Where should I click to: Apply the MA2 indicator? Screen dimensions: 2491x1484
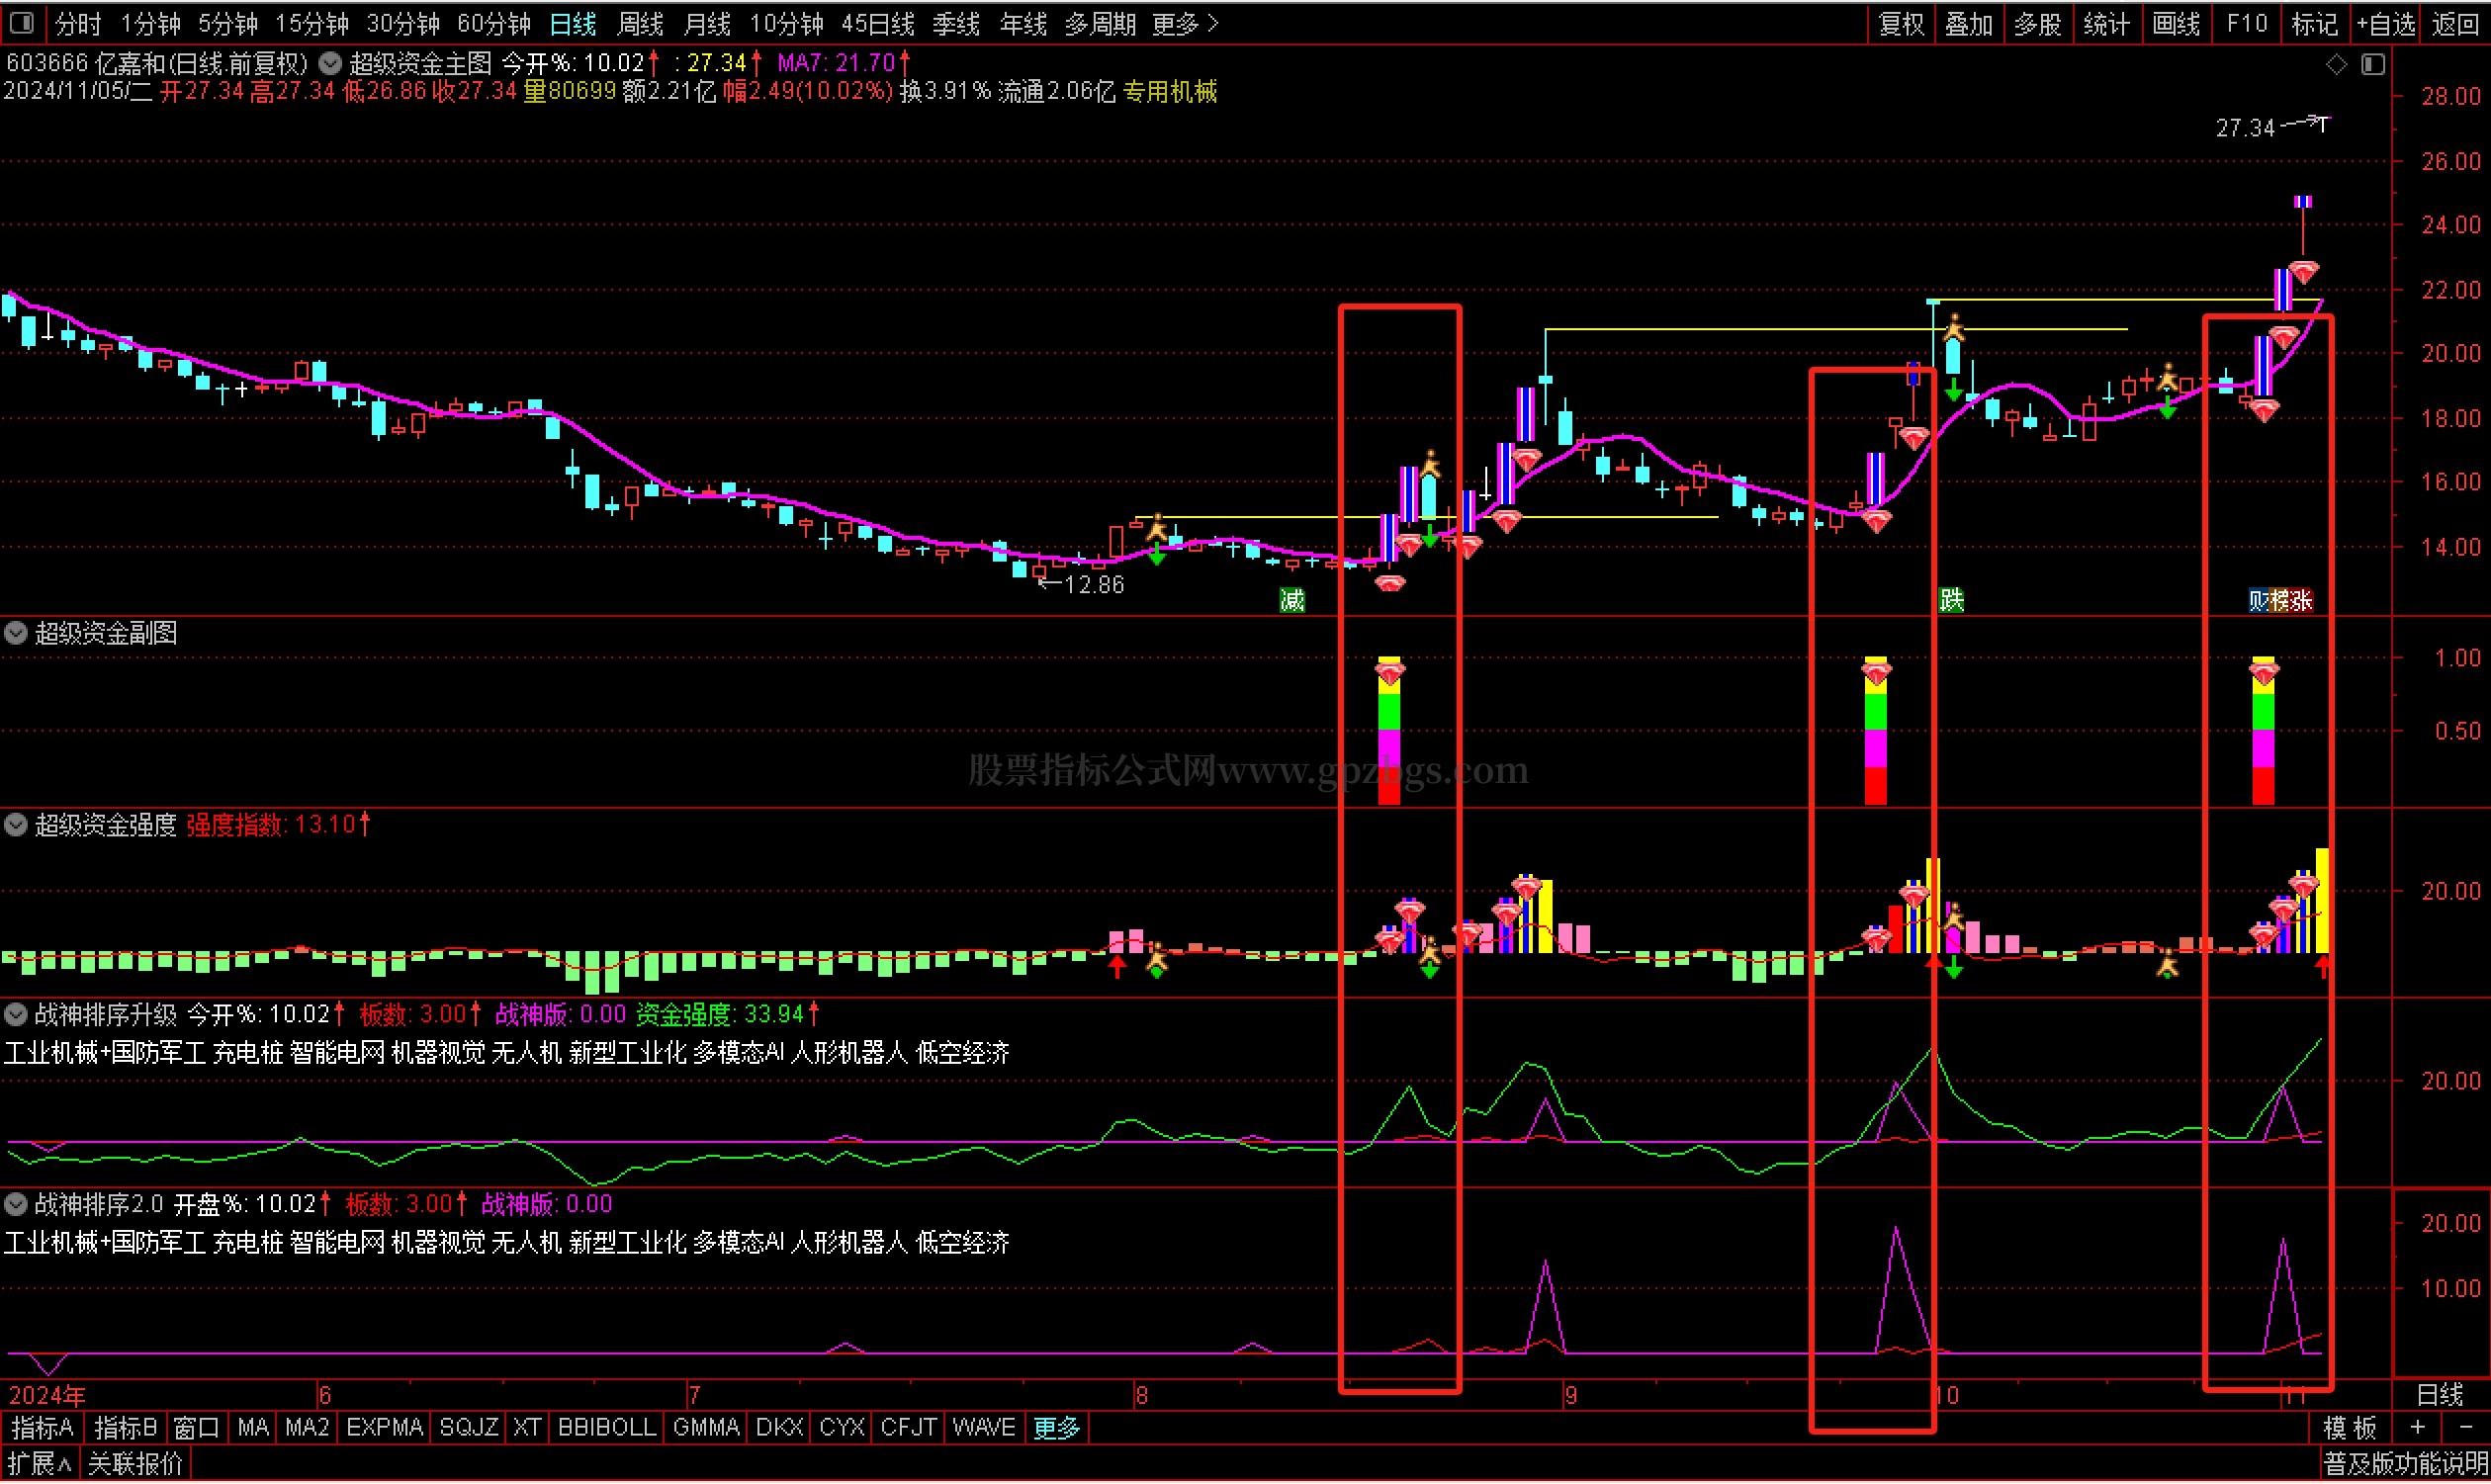point(307,1428)
